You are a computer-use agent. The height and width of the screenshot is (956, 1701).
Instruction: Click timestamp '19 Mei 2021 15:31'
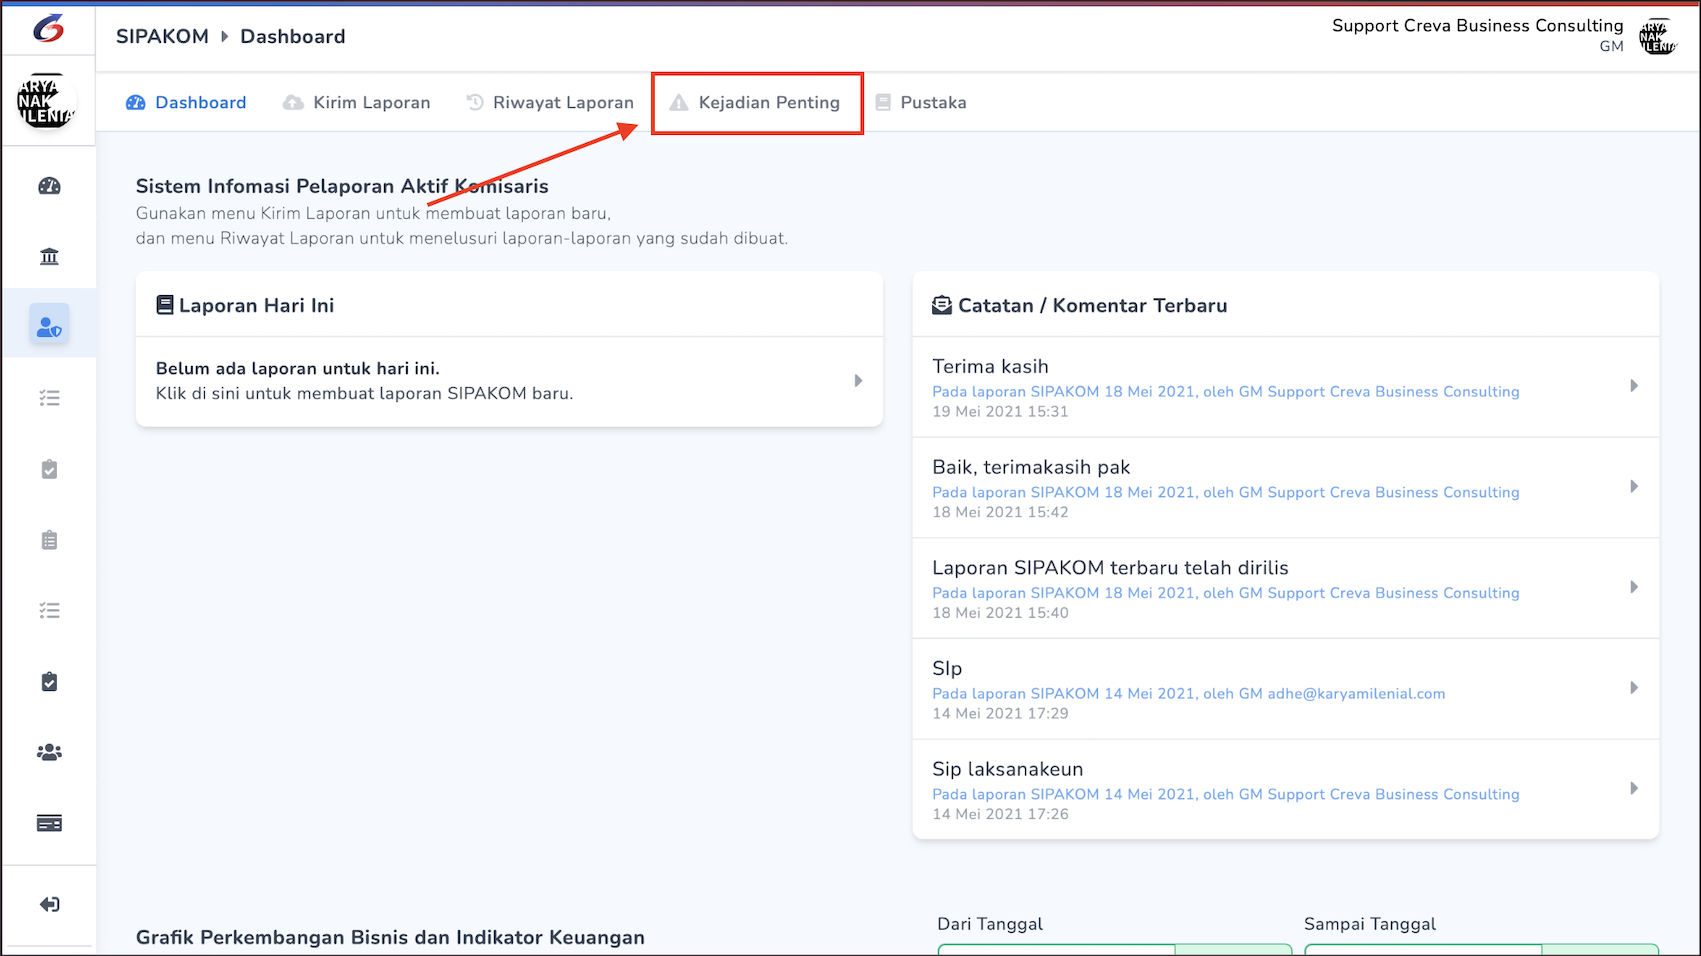(1000, 412)
